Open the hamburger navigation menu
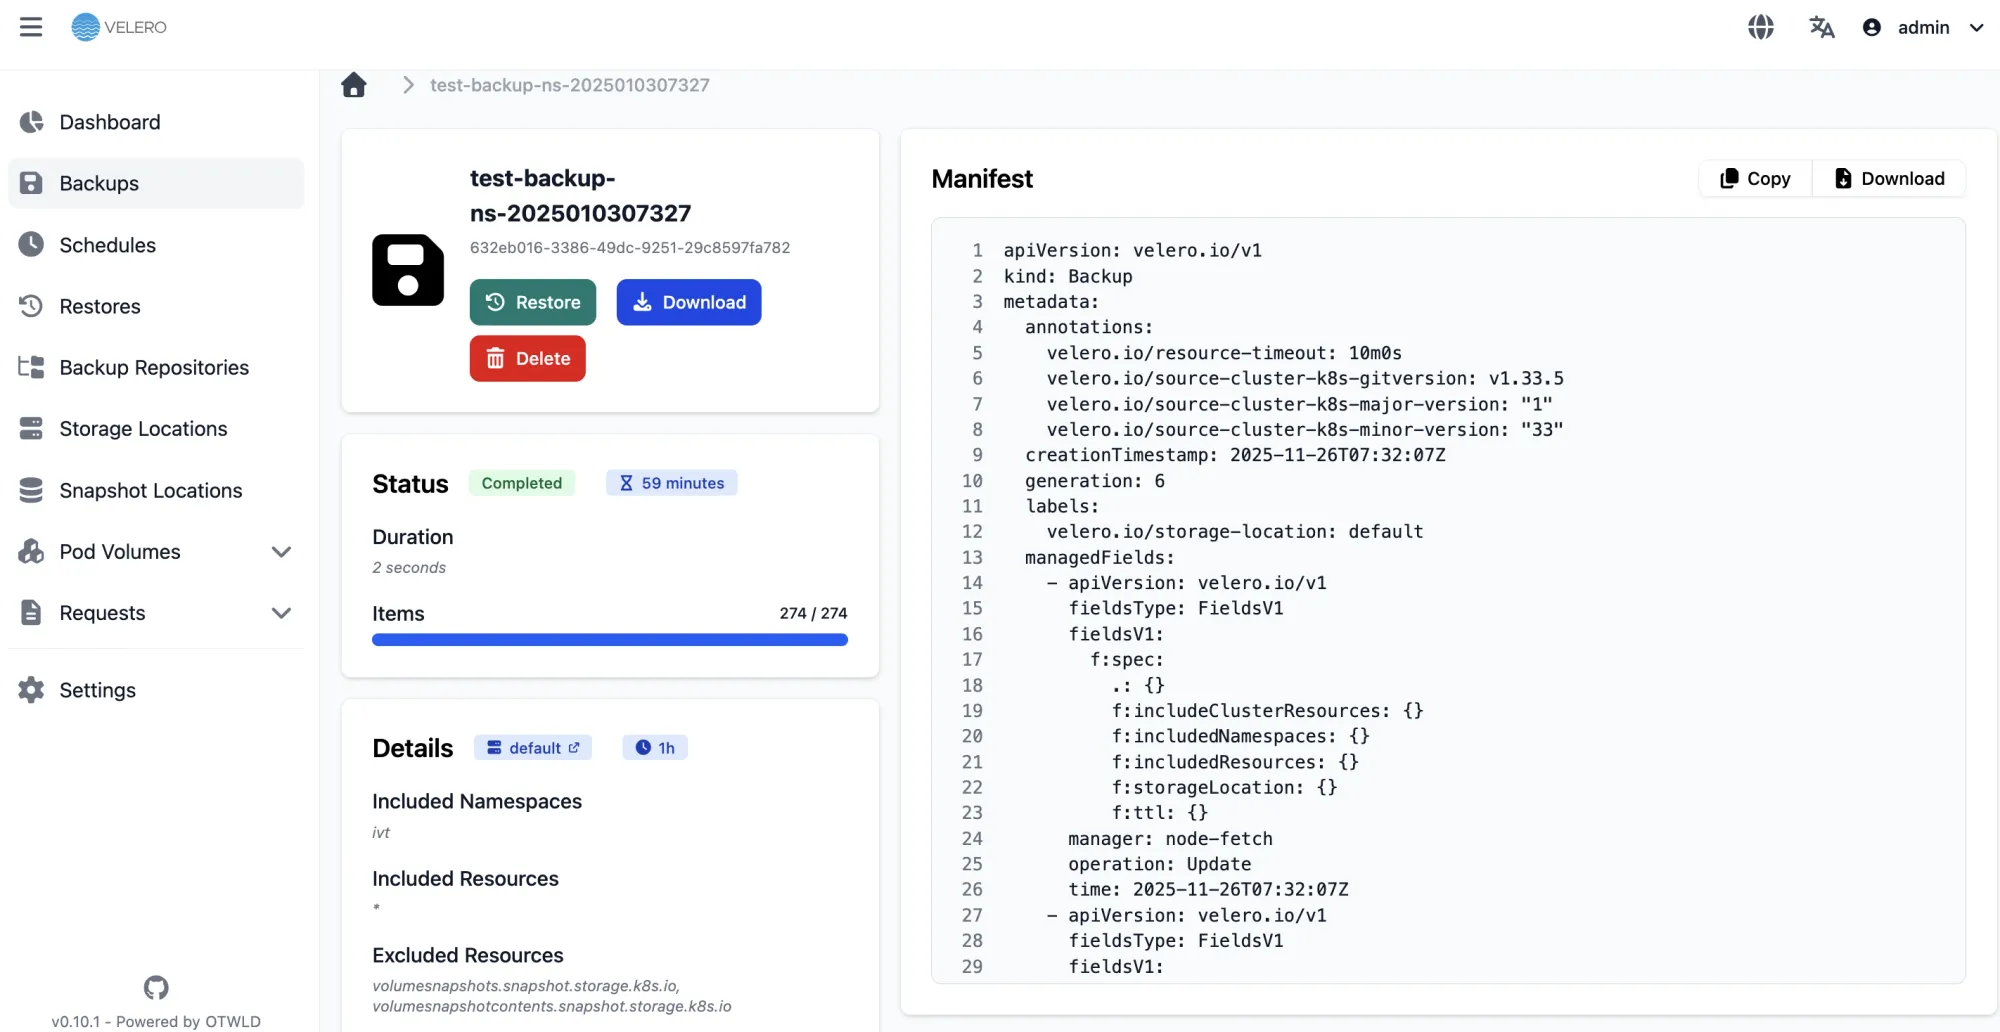 (31, 27)
